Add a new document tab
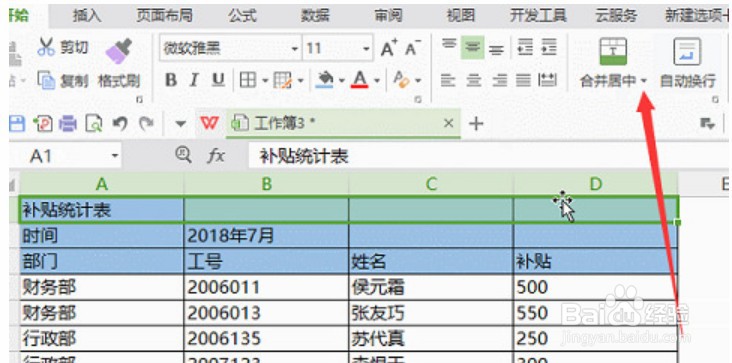Image resolution: width=732 pixels, height=363 pixels. (x=476, y=124)
